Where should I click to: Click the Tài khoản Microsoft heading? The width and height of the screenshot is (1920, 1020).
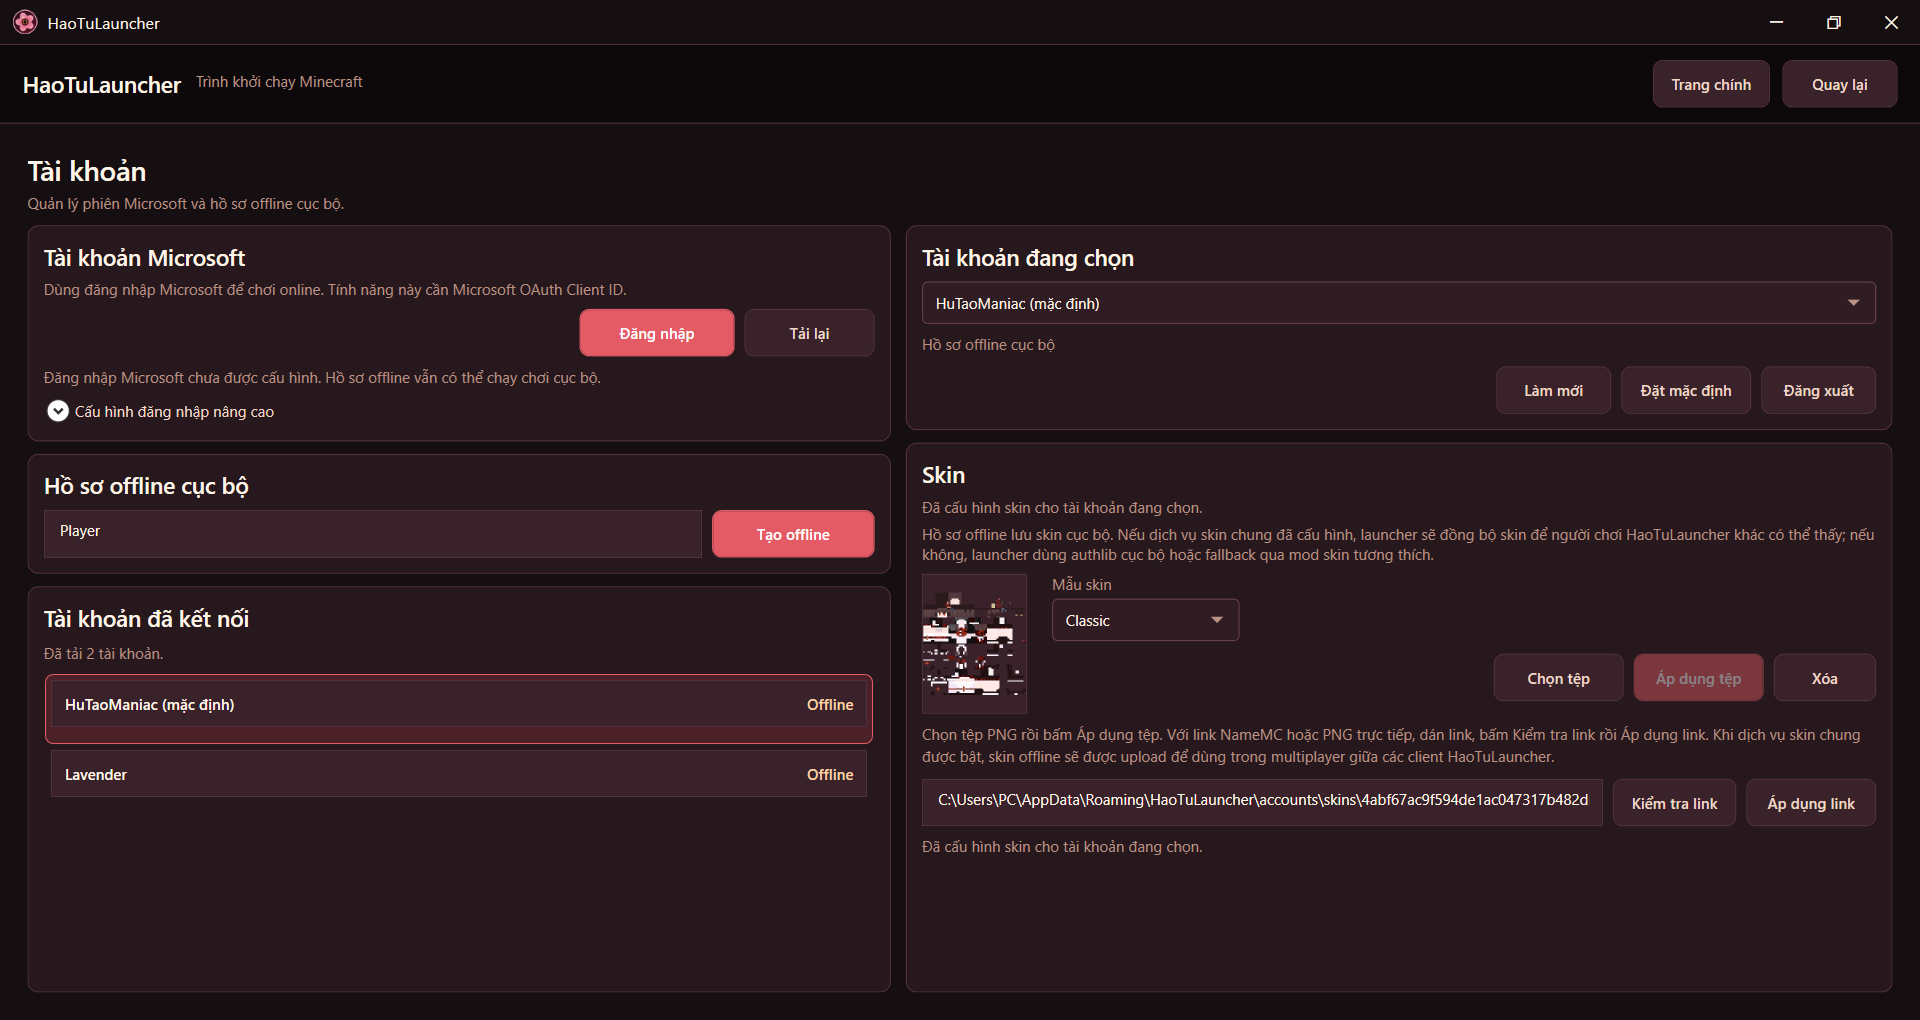pos(144,258)
